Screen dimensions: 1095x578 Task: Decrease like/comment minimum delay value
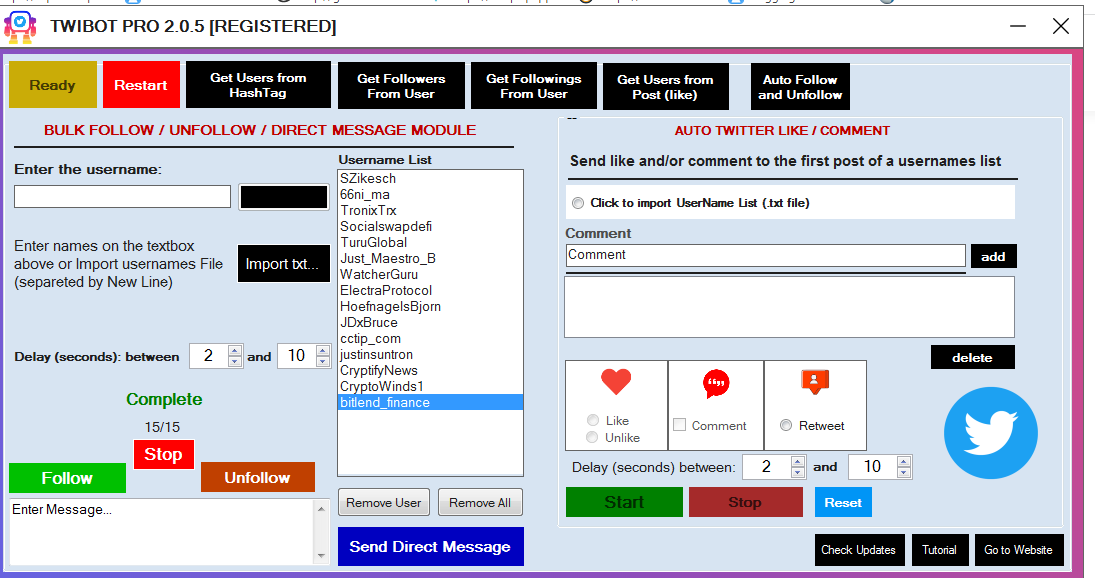pos(798,472)
